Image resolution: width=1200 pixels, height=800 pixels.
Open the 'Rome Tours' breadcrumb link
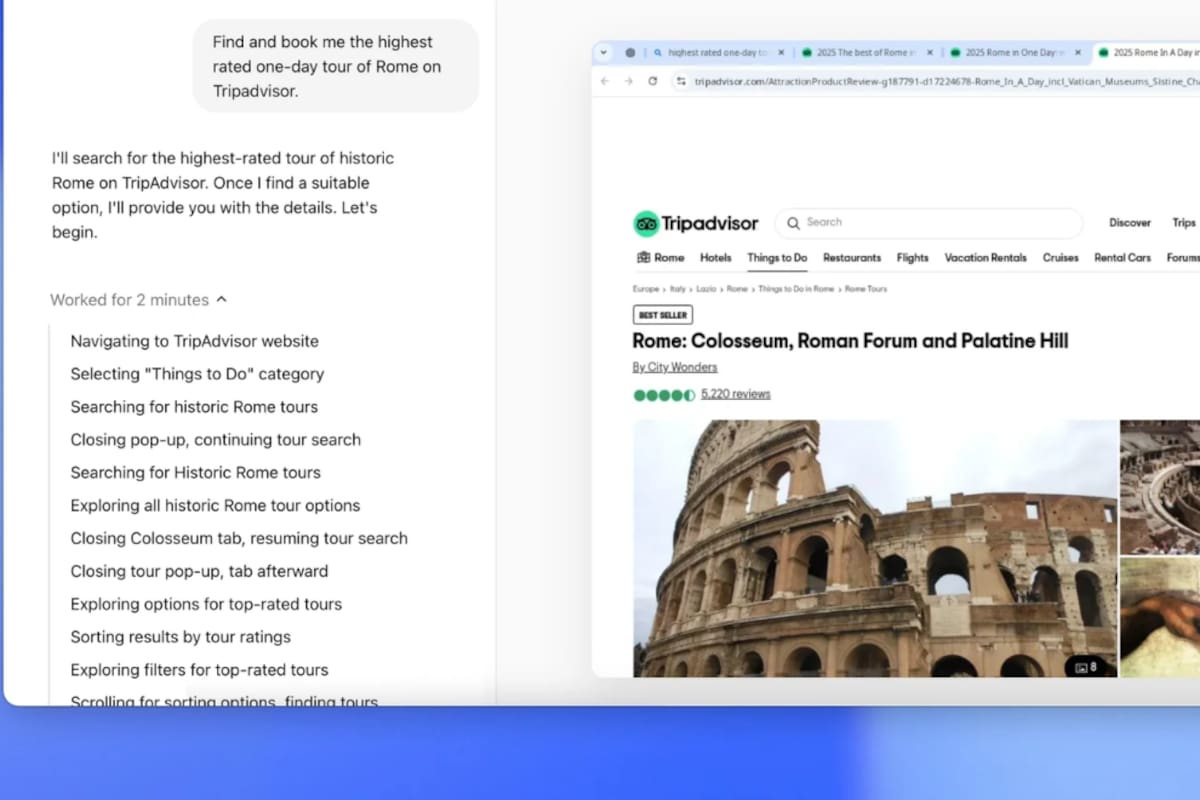click(866, 289)
